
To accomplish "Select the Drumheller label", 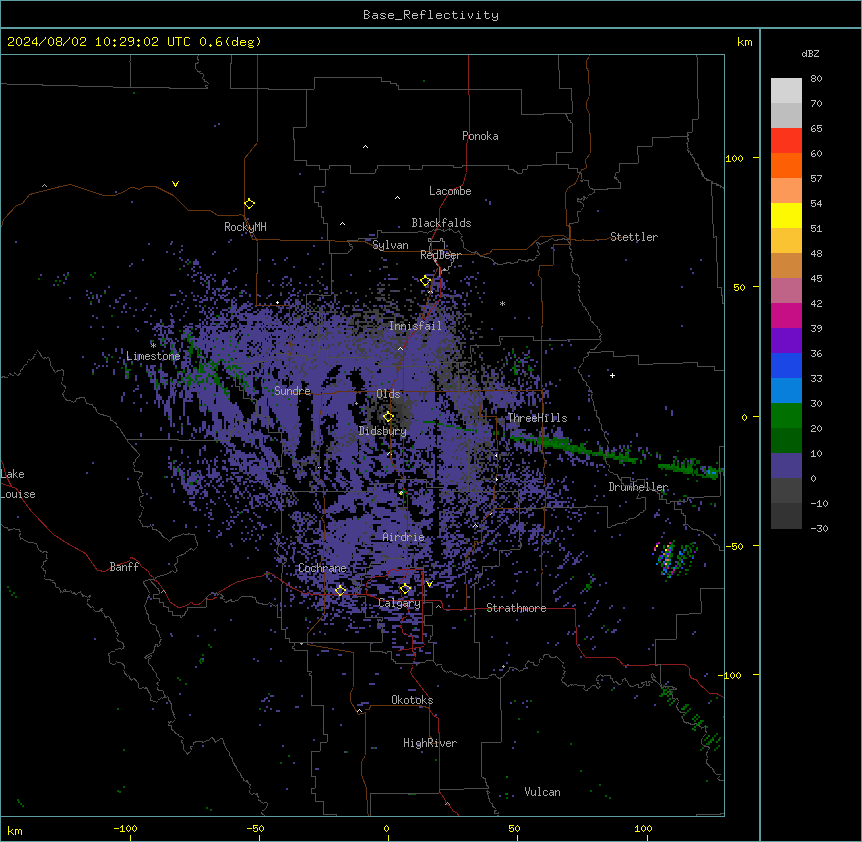I will click(638, 487).
